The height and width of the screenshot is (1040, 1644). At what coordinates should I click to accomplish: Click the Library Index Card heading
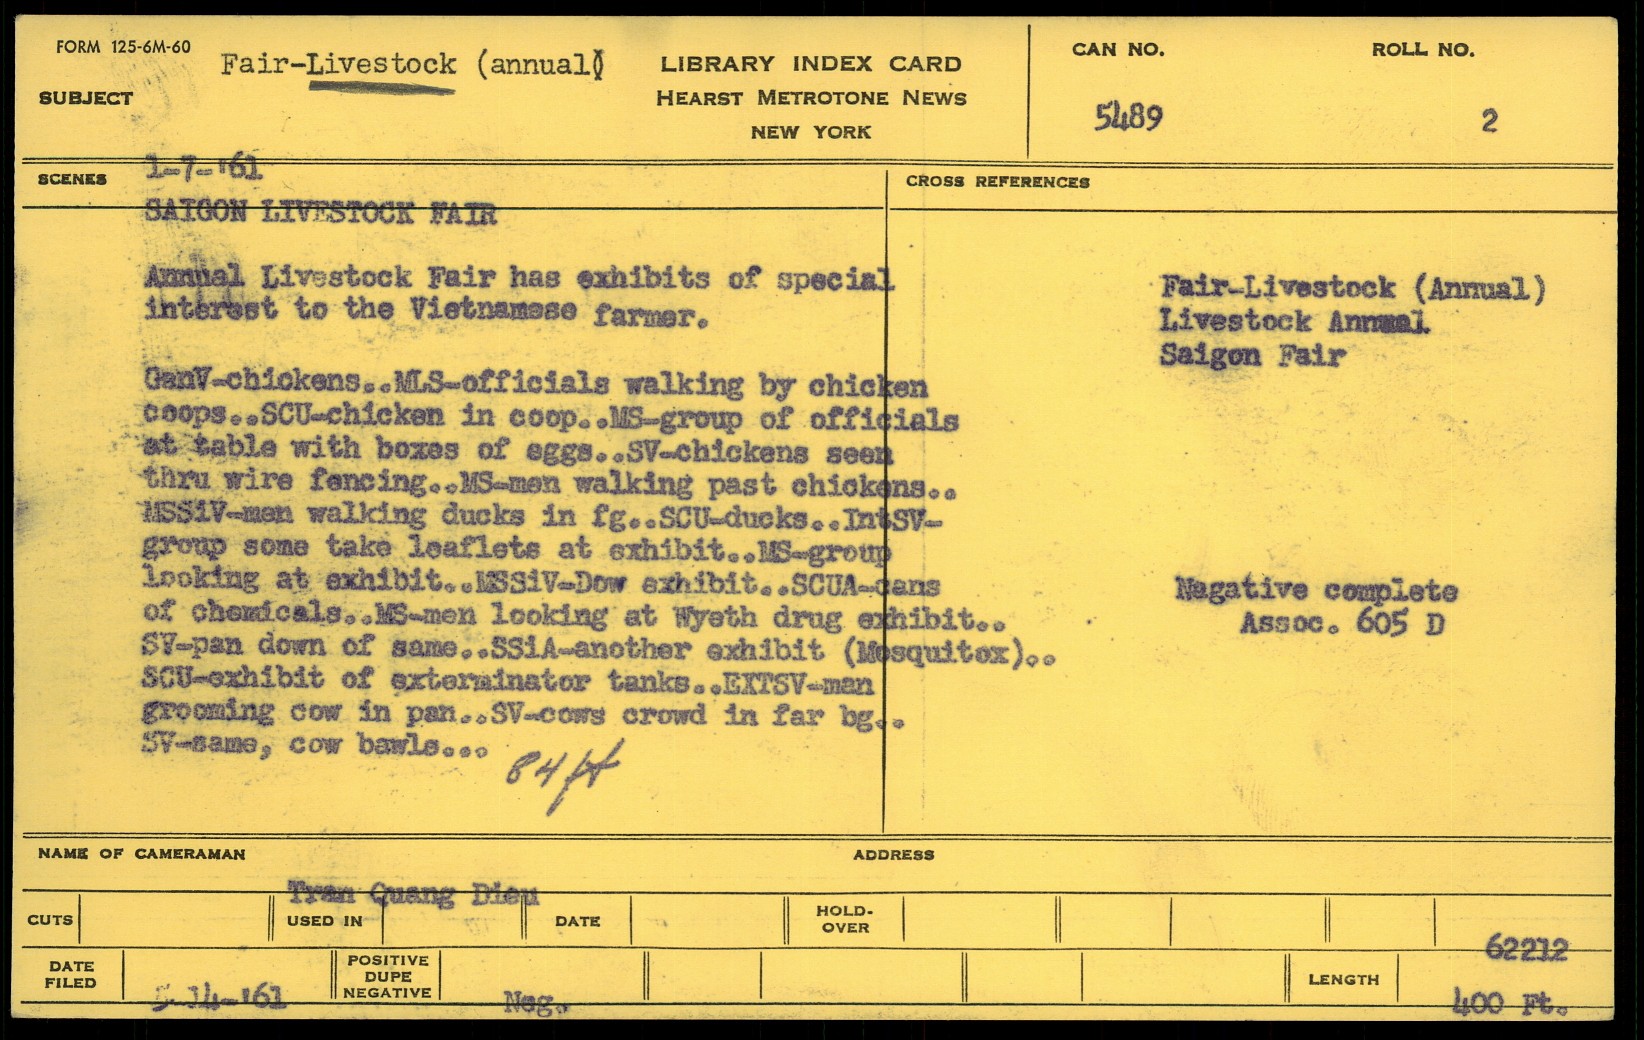(x=810, y=64)
